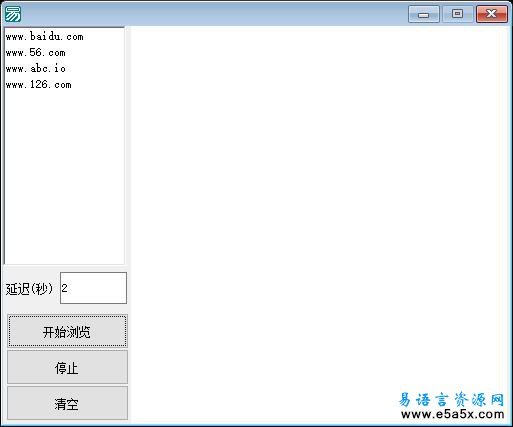513x427 pixels.
Task: Click the gray divider between URL list and browser pane
Action: (128, 147)
